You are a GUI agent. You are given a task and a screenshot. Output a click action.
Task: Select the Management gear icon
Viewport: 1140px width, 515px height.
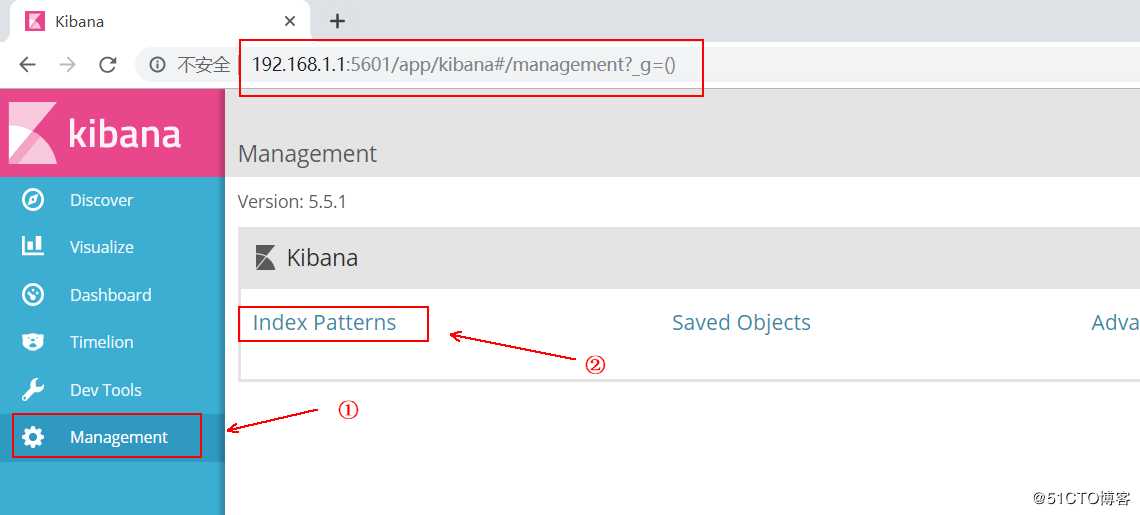(33, 437)
